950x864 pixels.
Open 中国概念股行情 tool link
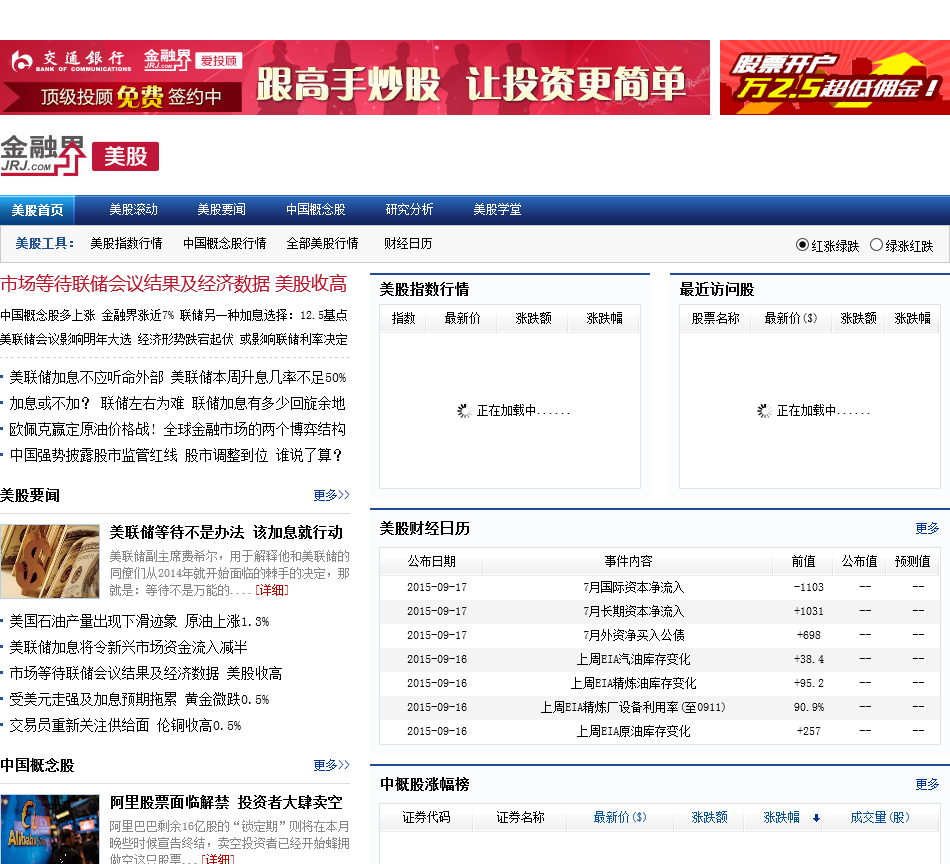[x=225, y=244]
